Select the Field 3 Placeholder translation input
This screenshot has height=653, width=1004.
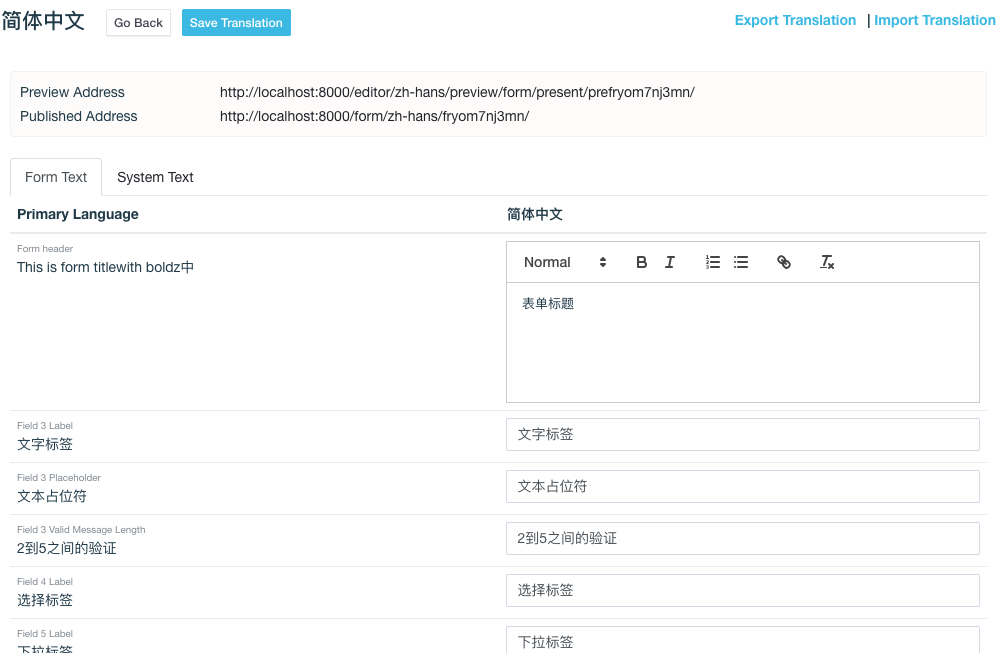tap(742, 486)
